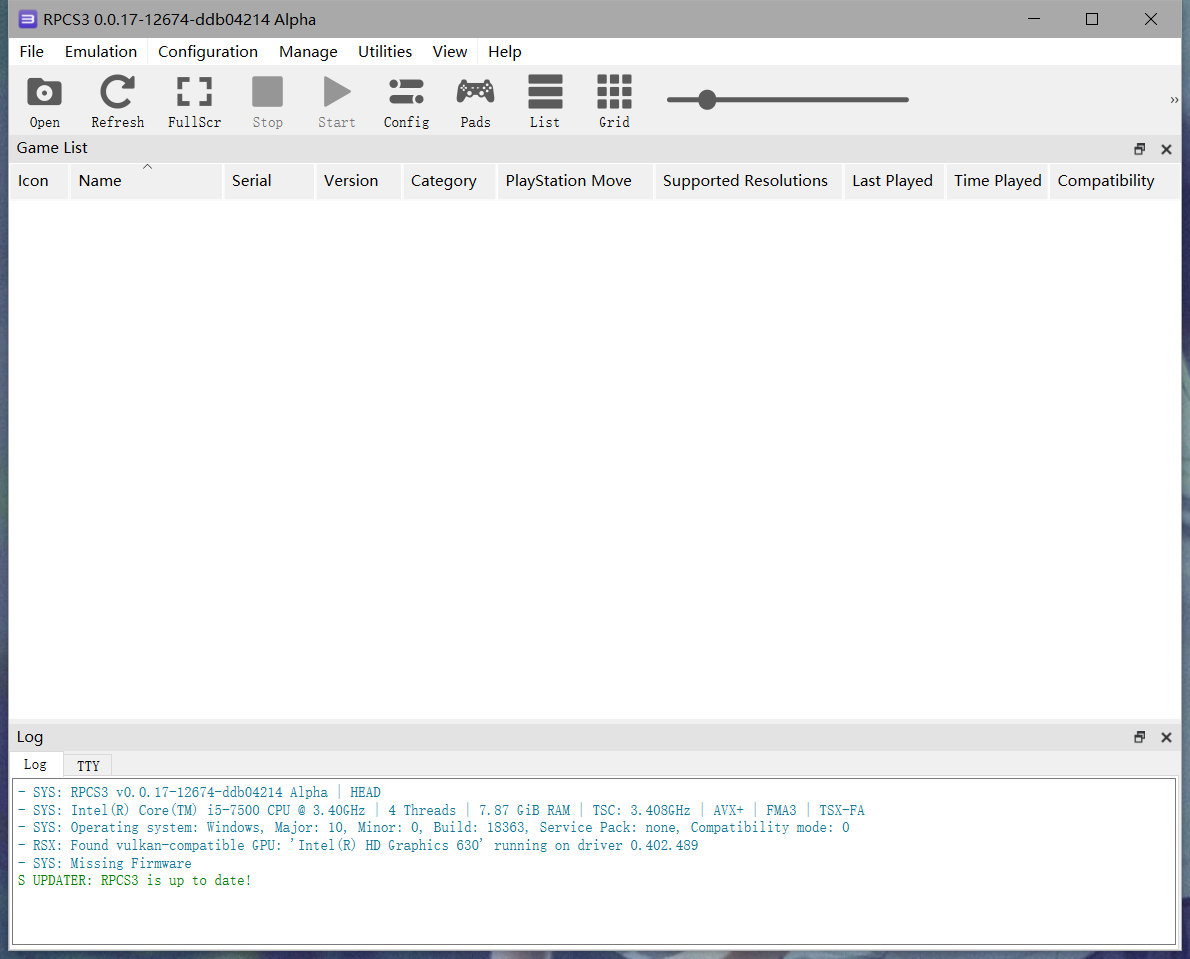This screenshot has width=1190, height=959.
Task: Close the Game List panel
Action: [1166, 149]
